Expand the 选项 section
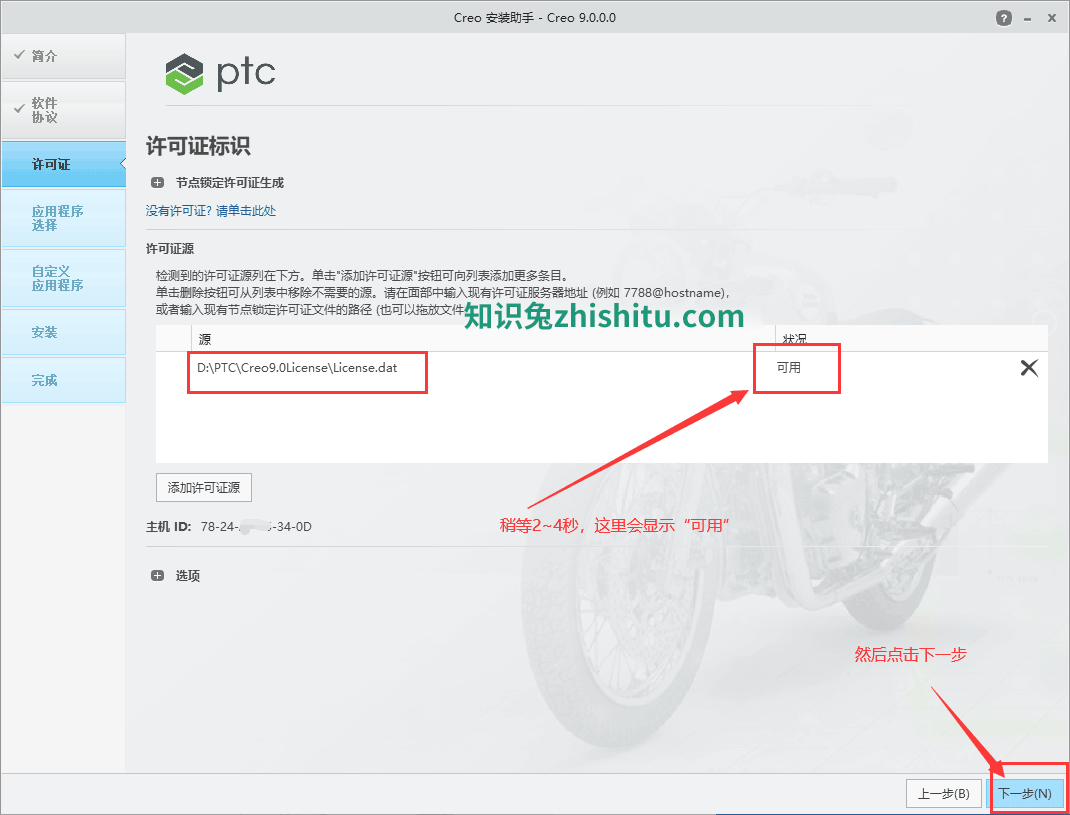Image resolution: width=1070 pixels, height=815 pixels. coord(158,575)
